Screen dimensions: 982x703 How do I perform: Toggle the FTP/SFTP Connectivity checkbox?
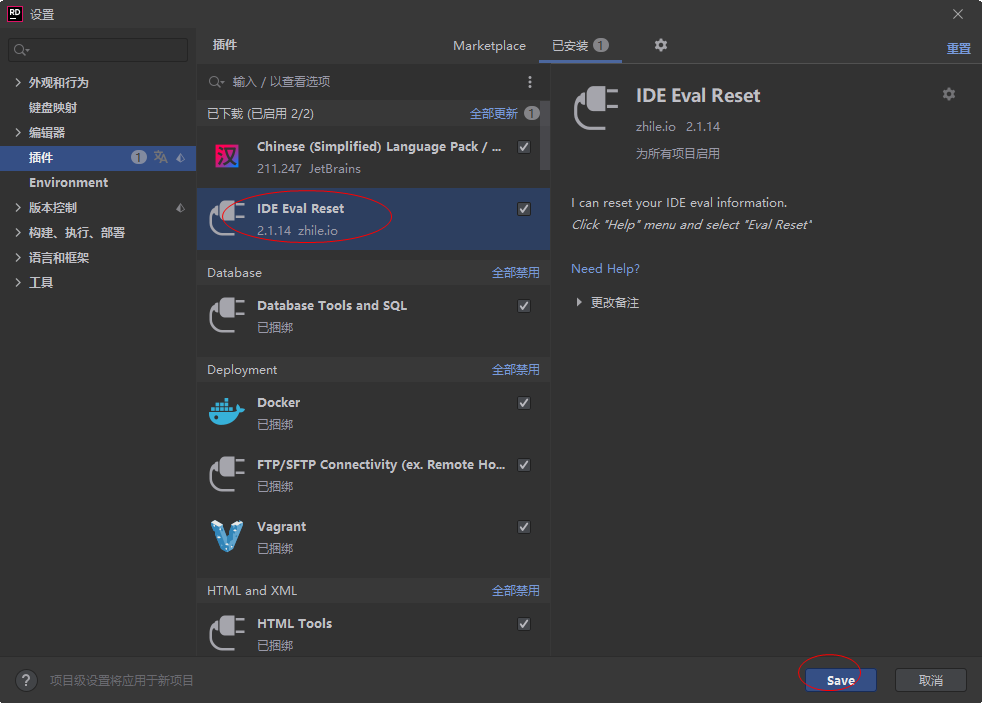(x=524, y=465)
